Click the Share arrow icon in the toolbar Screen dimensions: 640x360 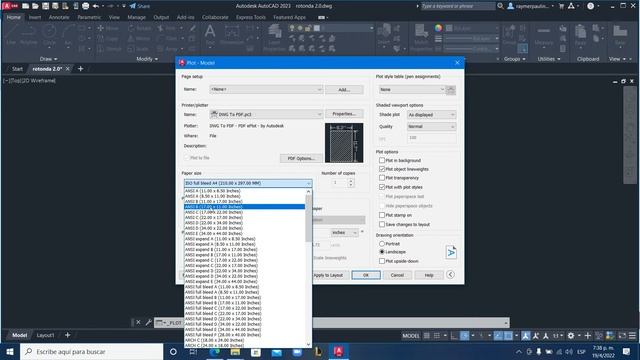[x=133, y=6]
